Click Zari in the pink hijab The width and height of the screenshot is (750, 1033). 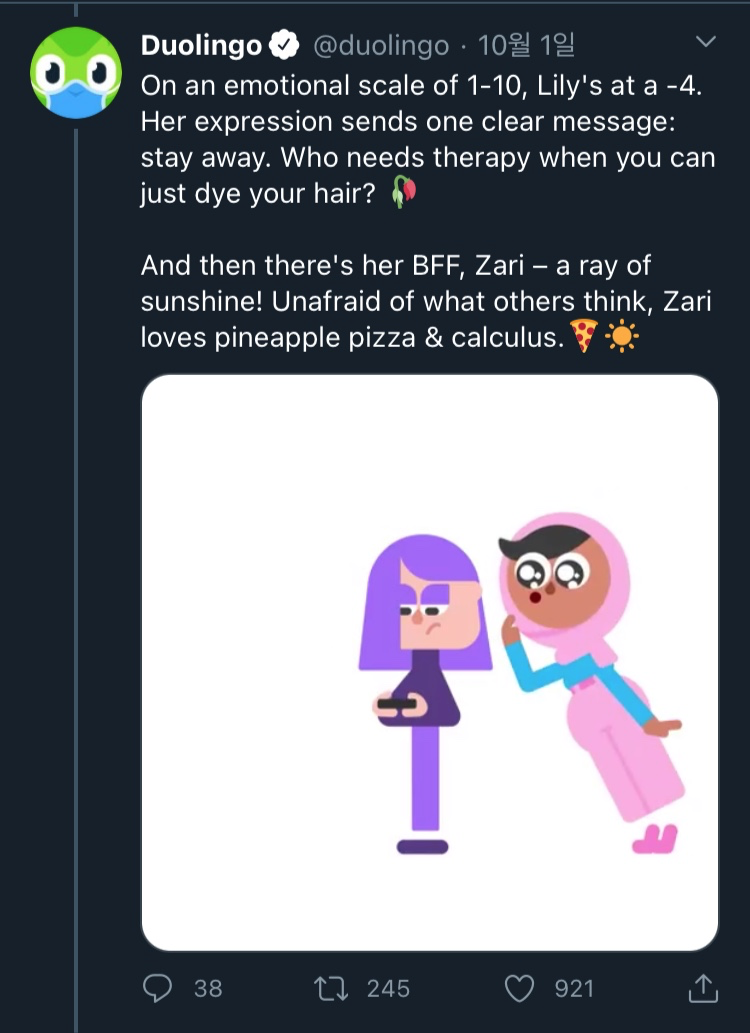tap(590, 682)
